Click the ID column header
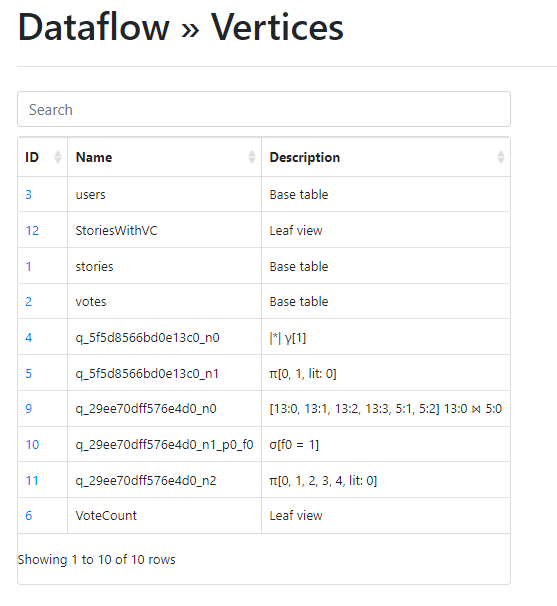This screenshot has width=557, height=606. pyautogui.click(x=43, y=157)
